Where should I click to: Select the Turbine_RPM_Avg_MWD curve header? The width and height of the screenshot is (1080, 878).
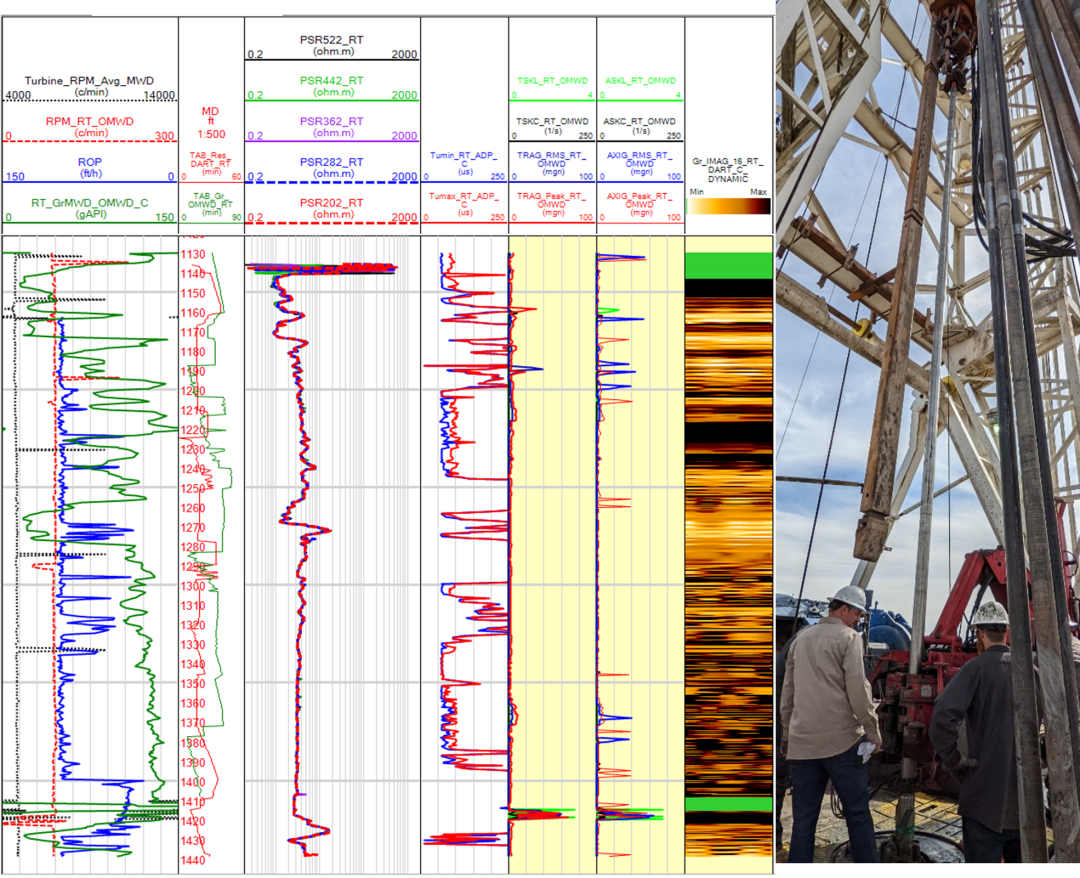(x=89, y=81)
